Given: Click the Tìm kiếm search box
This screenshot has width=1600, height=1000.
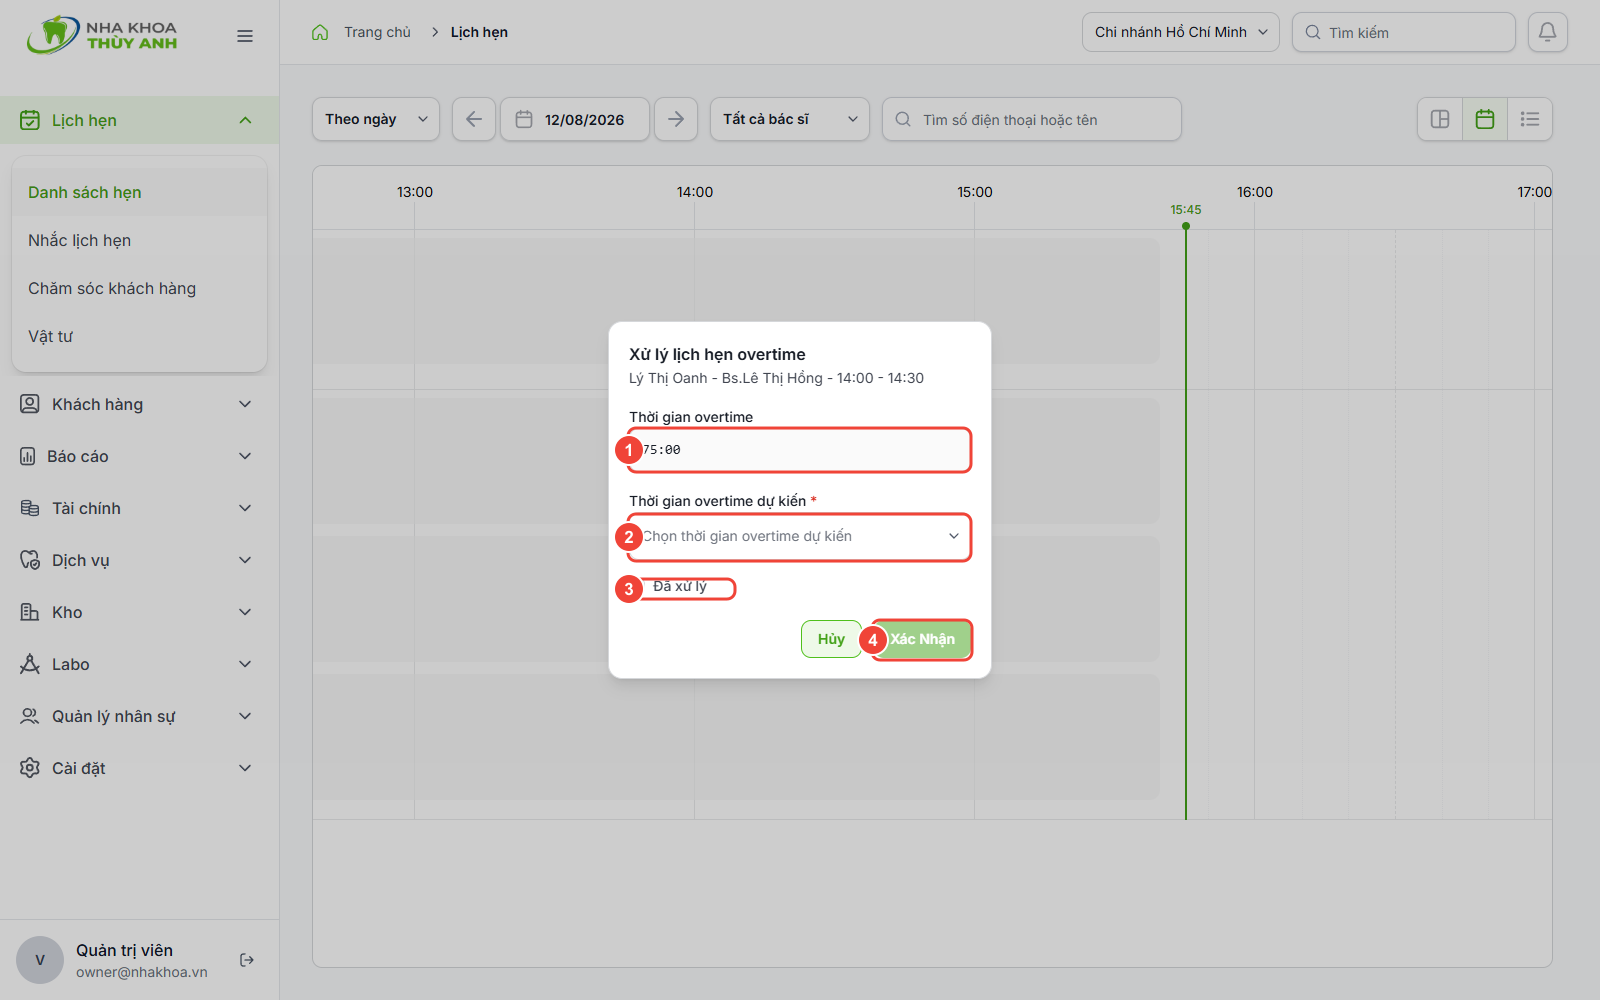Looking at the screenshot, I should 1404,32.
